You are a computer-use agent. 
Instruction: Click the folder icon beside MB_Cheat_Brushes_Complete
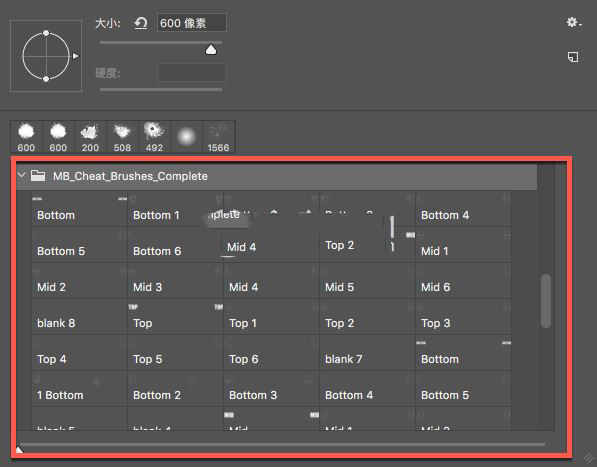coord(38,176)
